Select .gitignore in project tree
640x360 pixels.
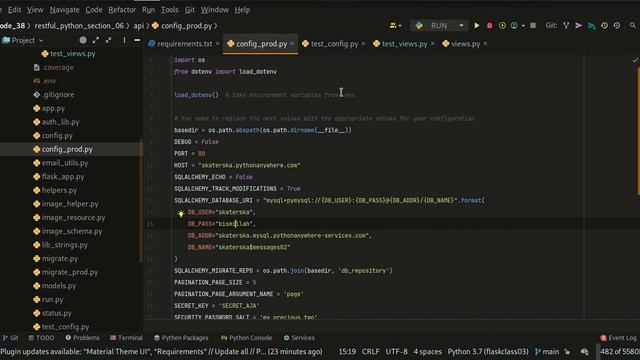click(x=58, y=95)
